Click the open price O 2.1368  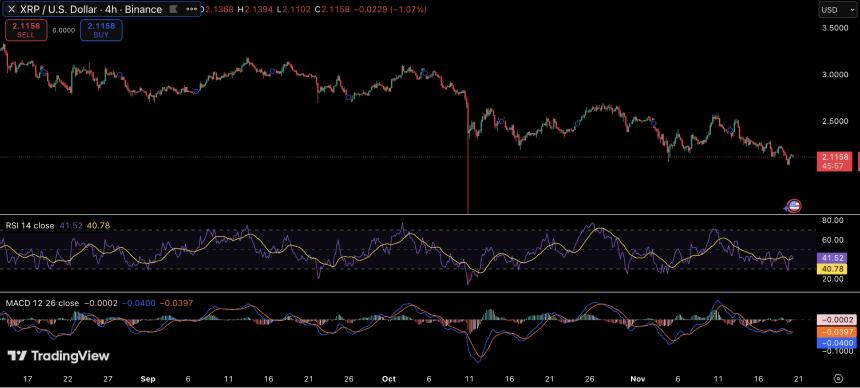click(x=217, y=9)
